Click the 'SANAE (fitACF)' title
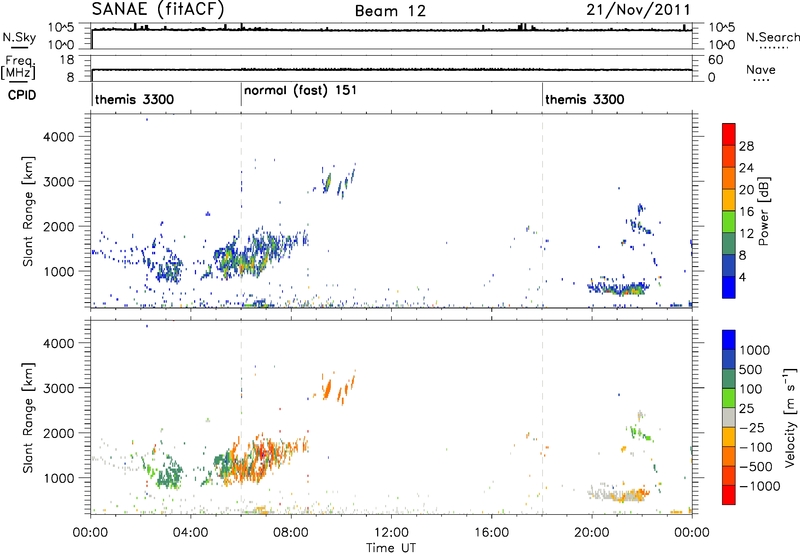 pos(158,9)
